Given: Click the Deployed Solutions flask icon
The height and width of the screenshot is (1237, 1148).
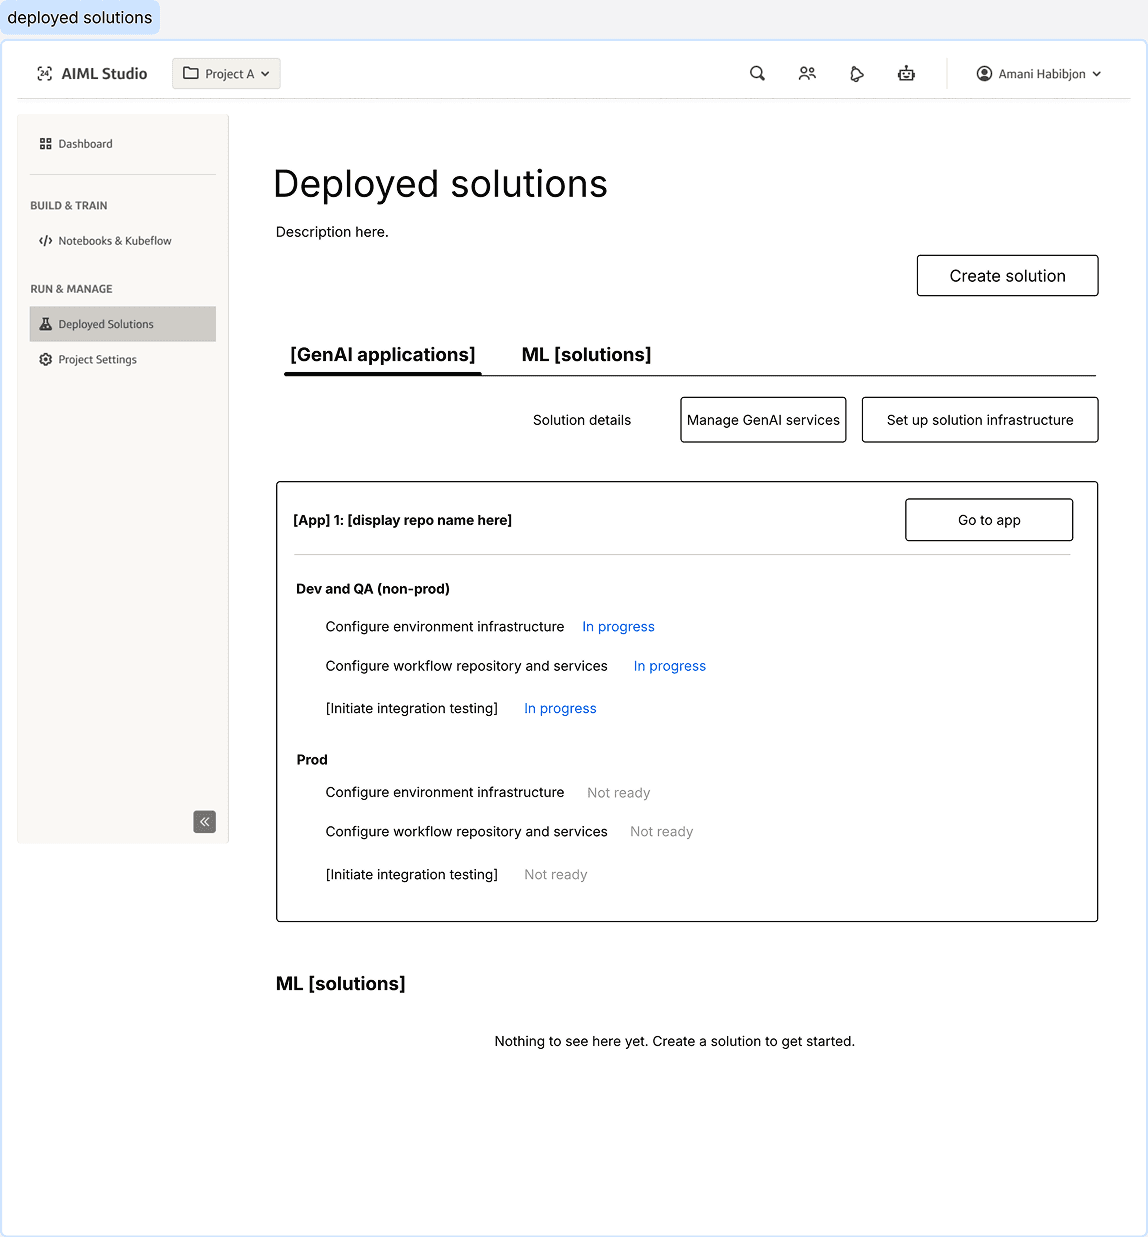Looking at the screenshot, I should (45, 324).
